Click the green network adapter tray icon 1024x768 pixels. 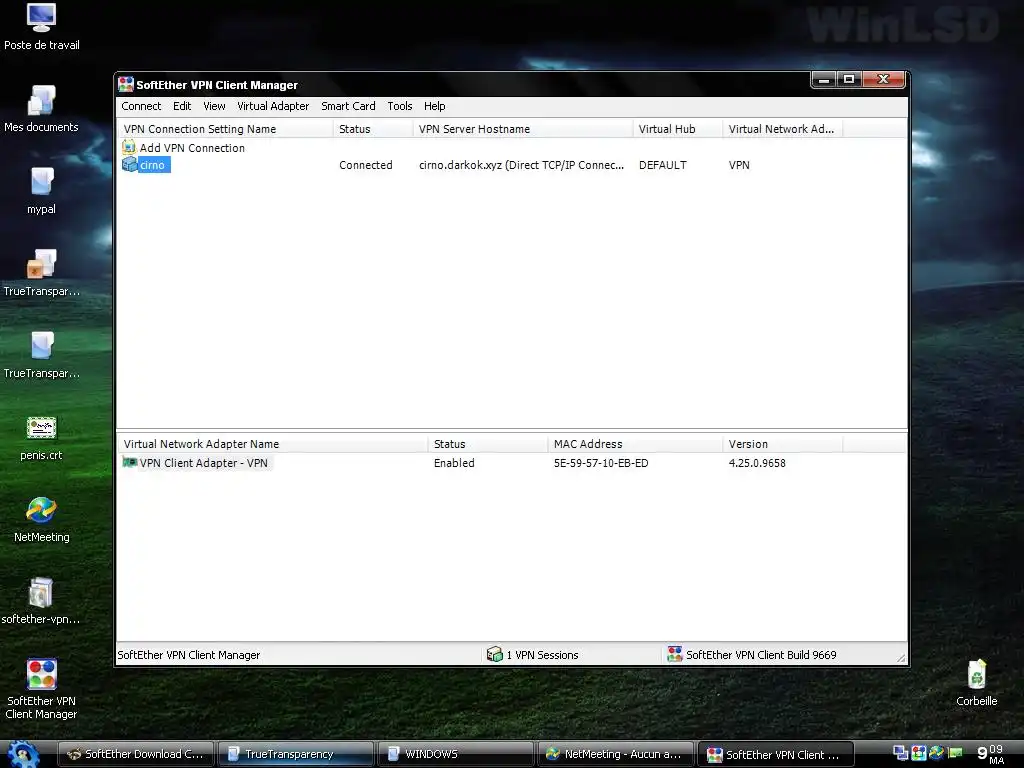pyautogui.click(x=955, y=753)
